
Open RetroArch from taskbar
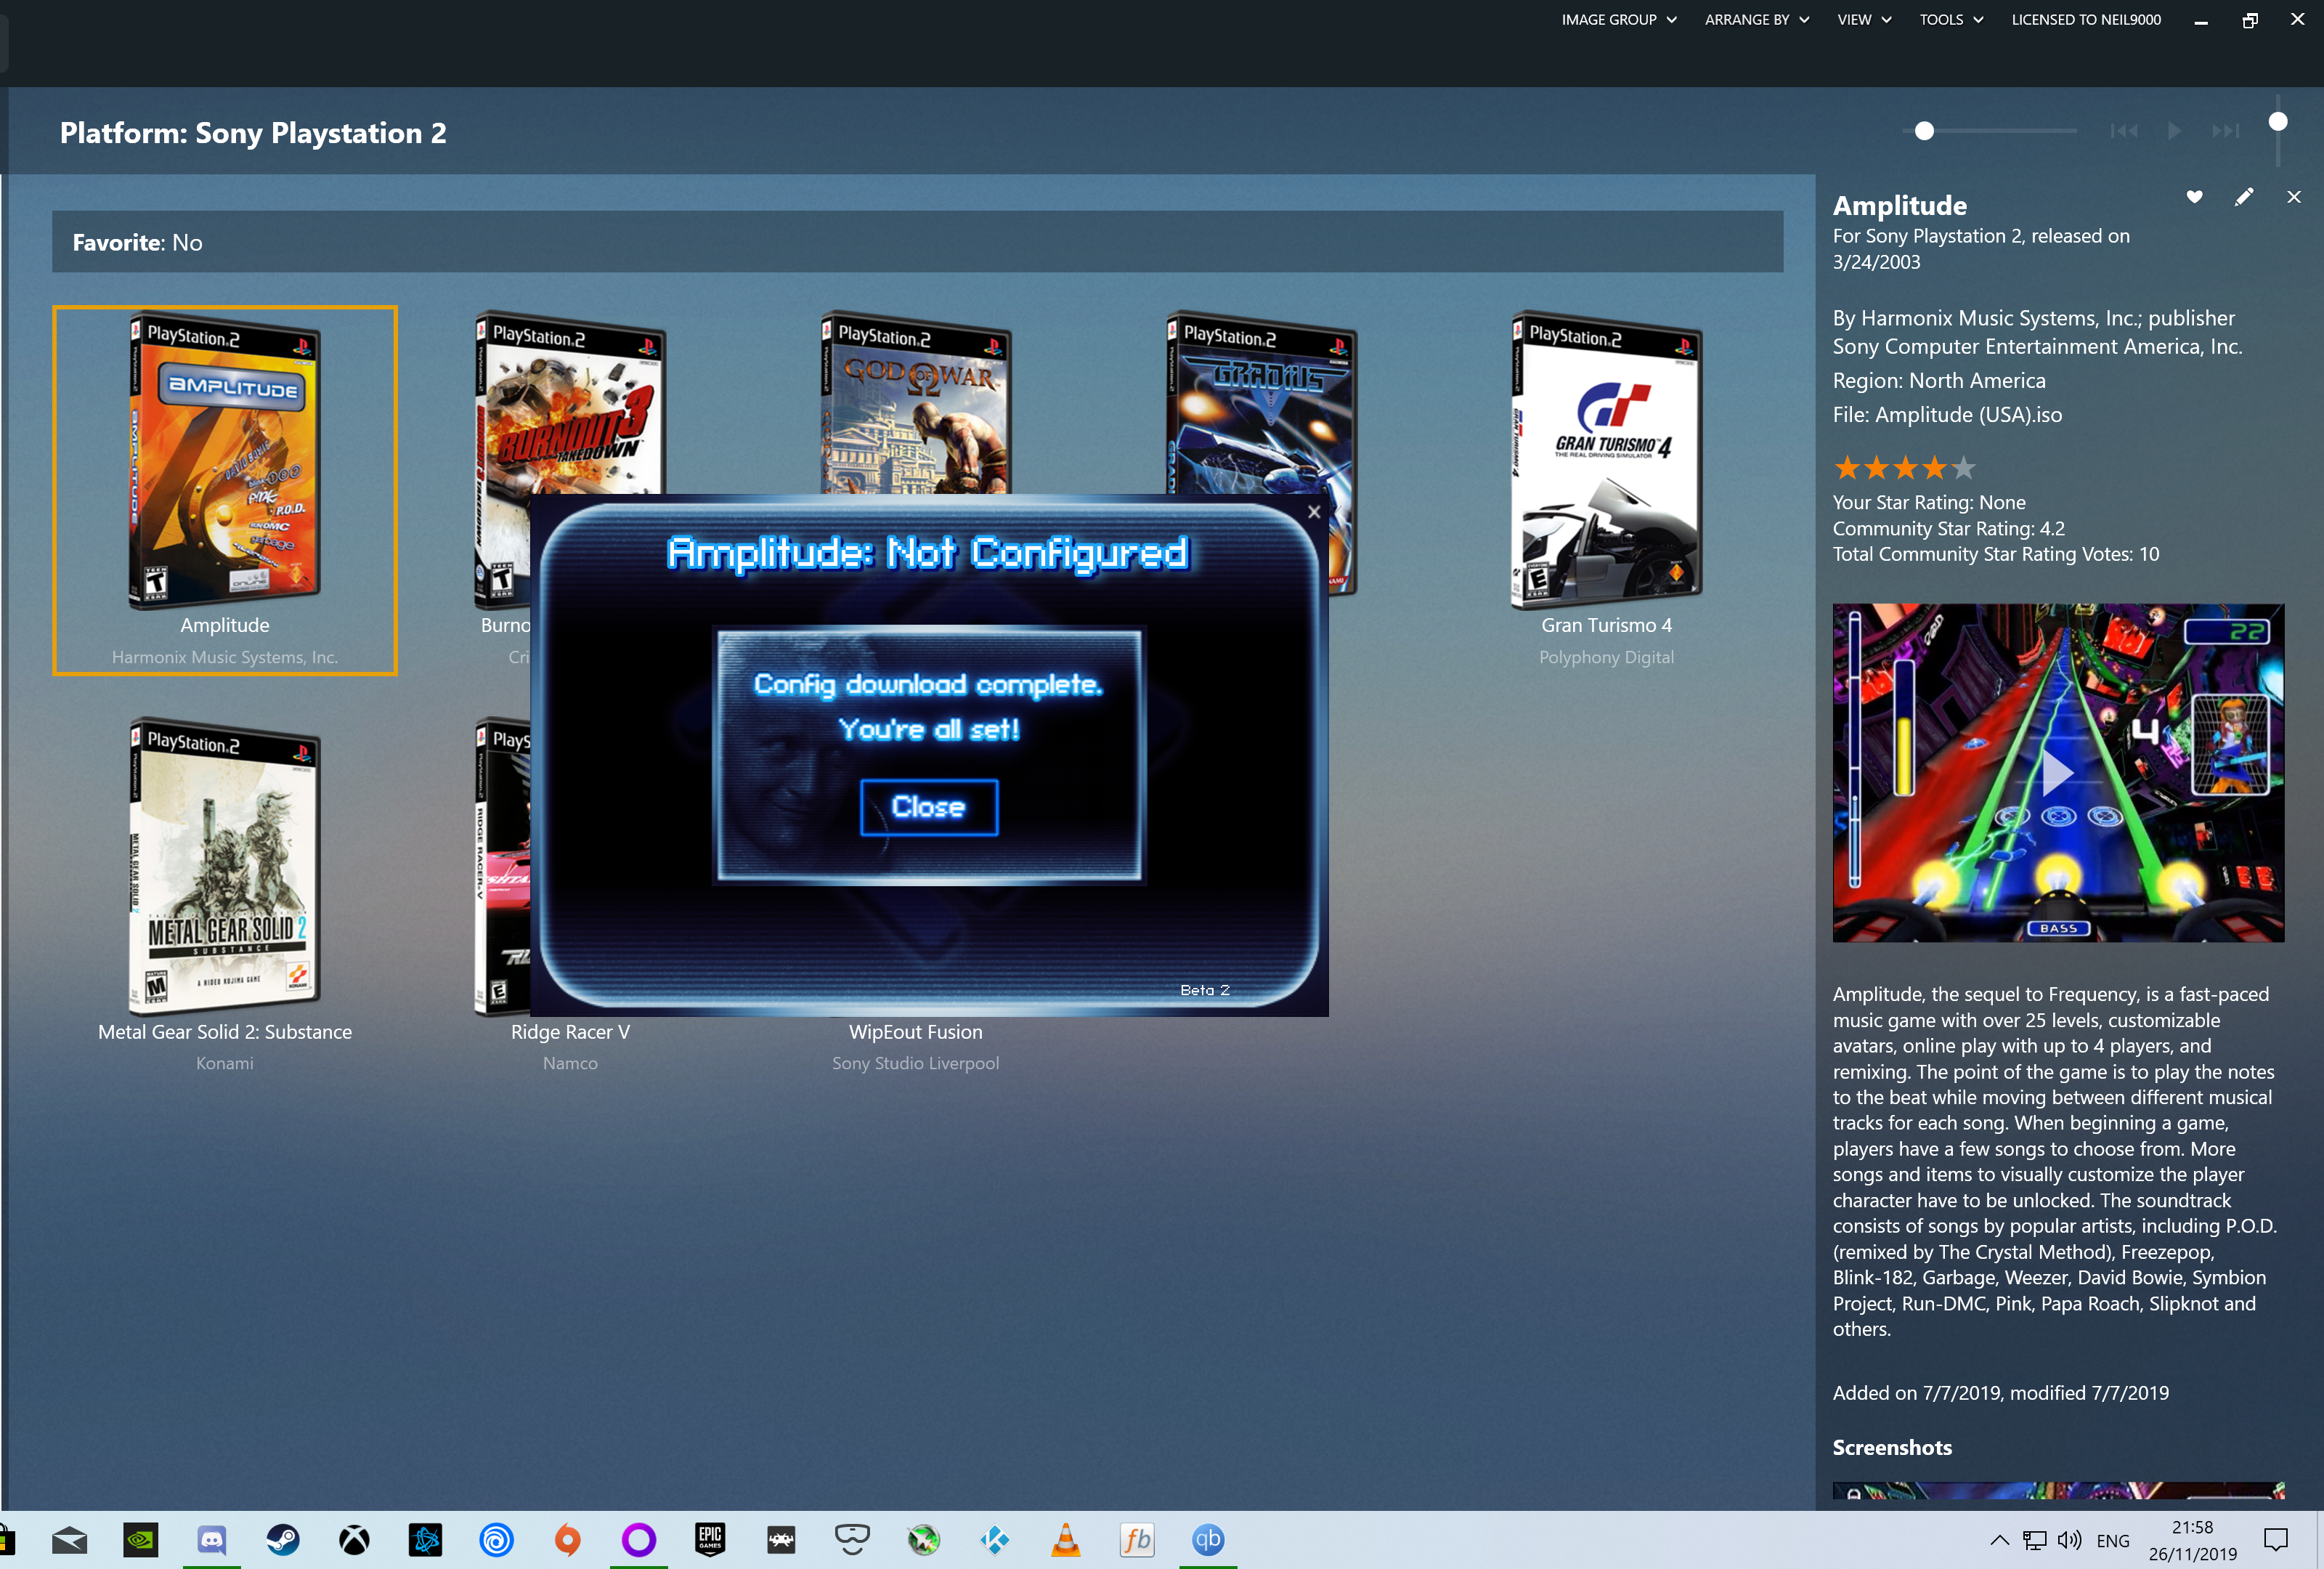coord(781,1540)
